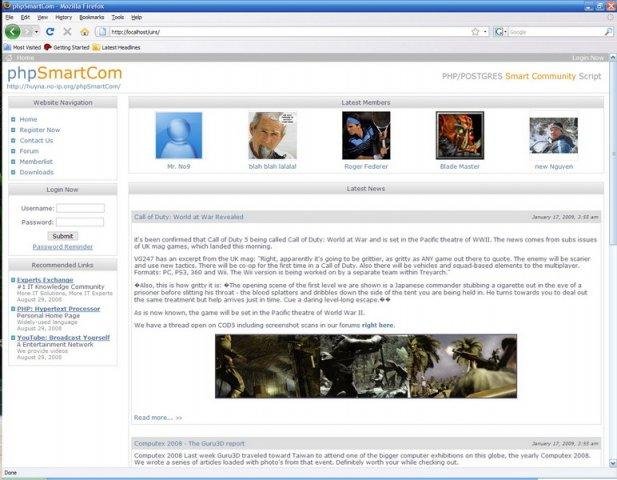The image size is (617, 480).
Task: Open the Roger Federer name link
Action: click(x=366, y=166)
